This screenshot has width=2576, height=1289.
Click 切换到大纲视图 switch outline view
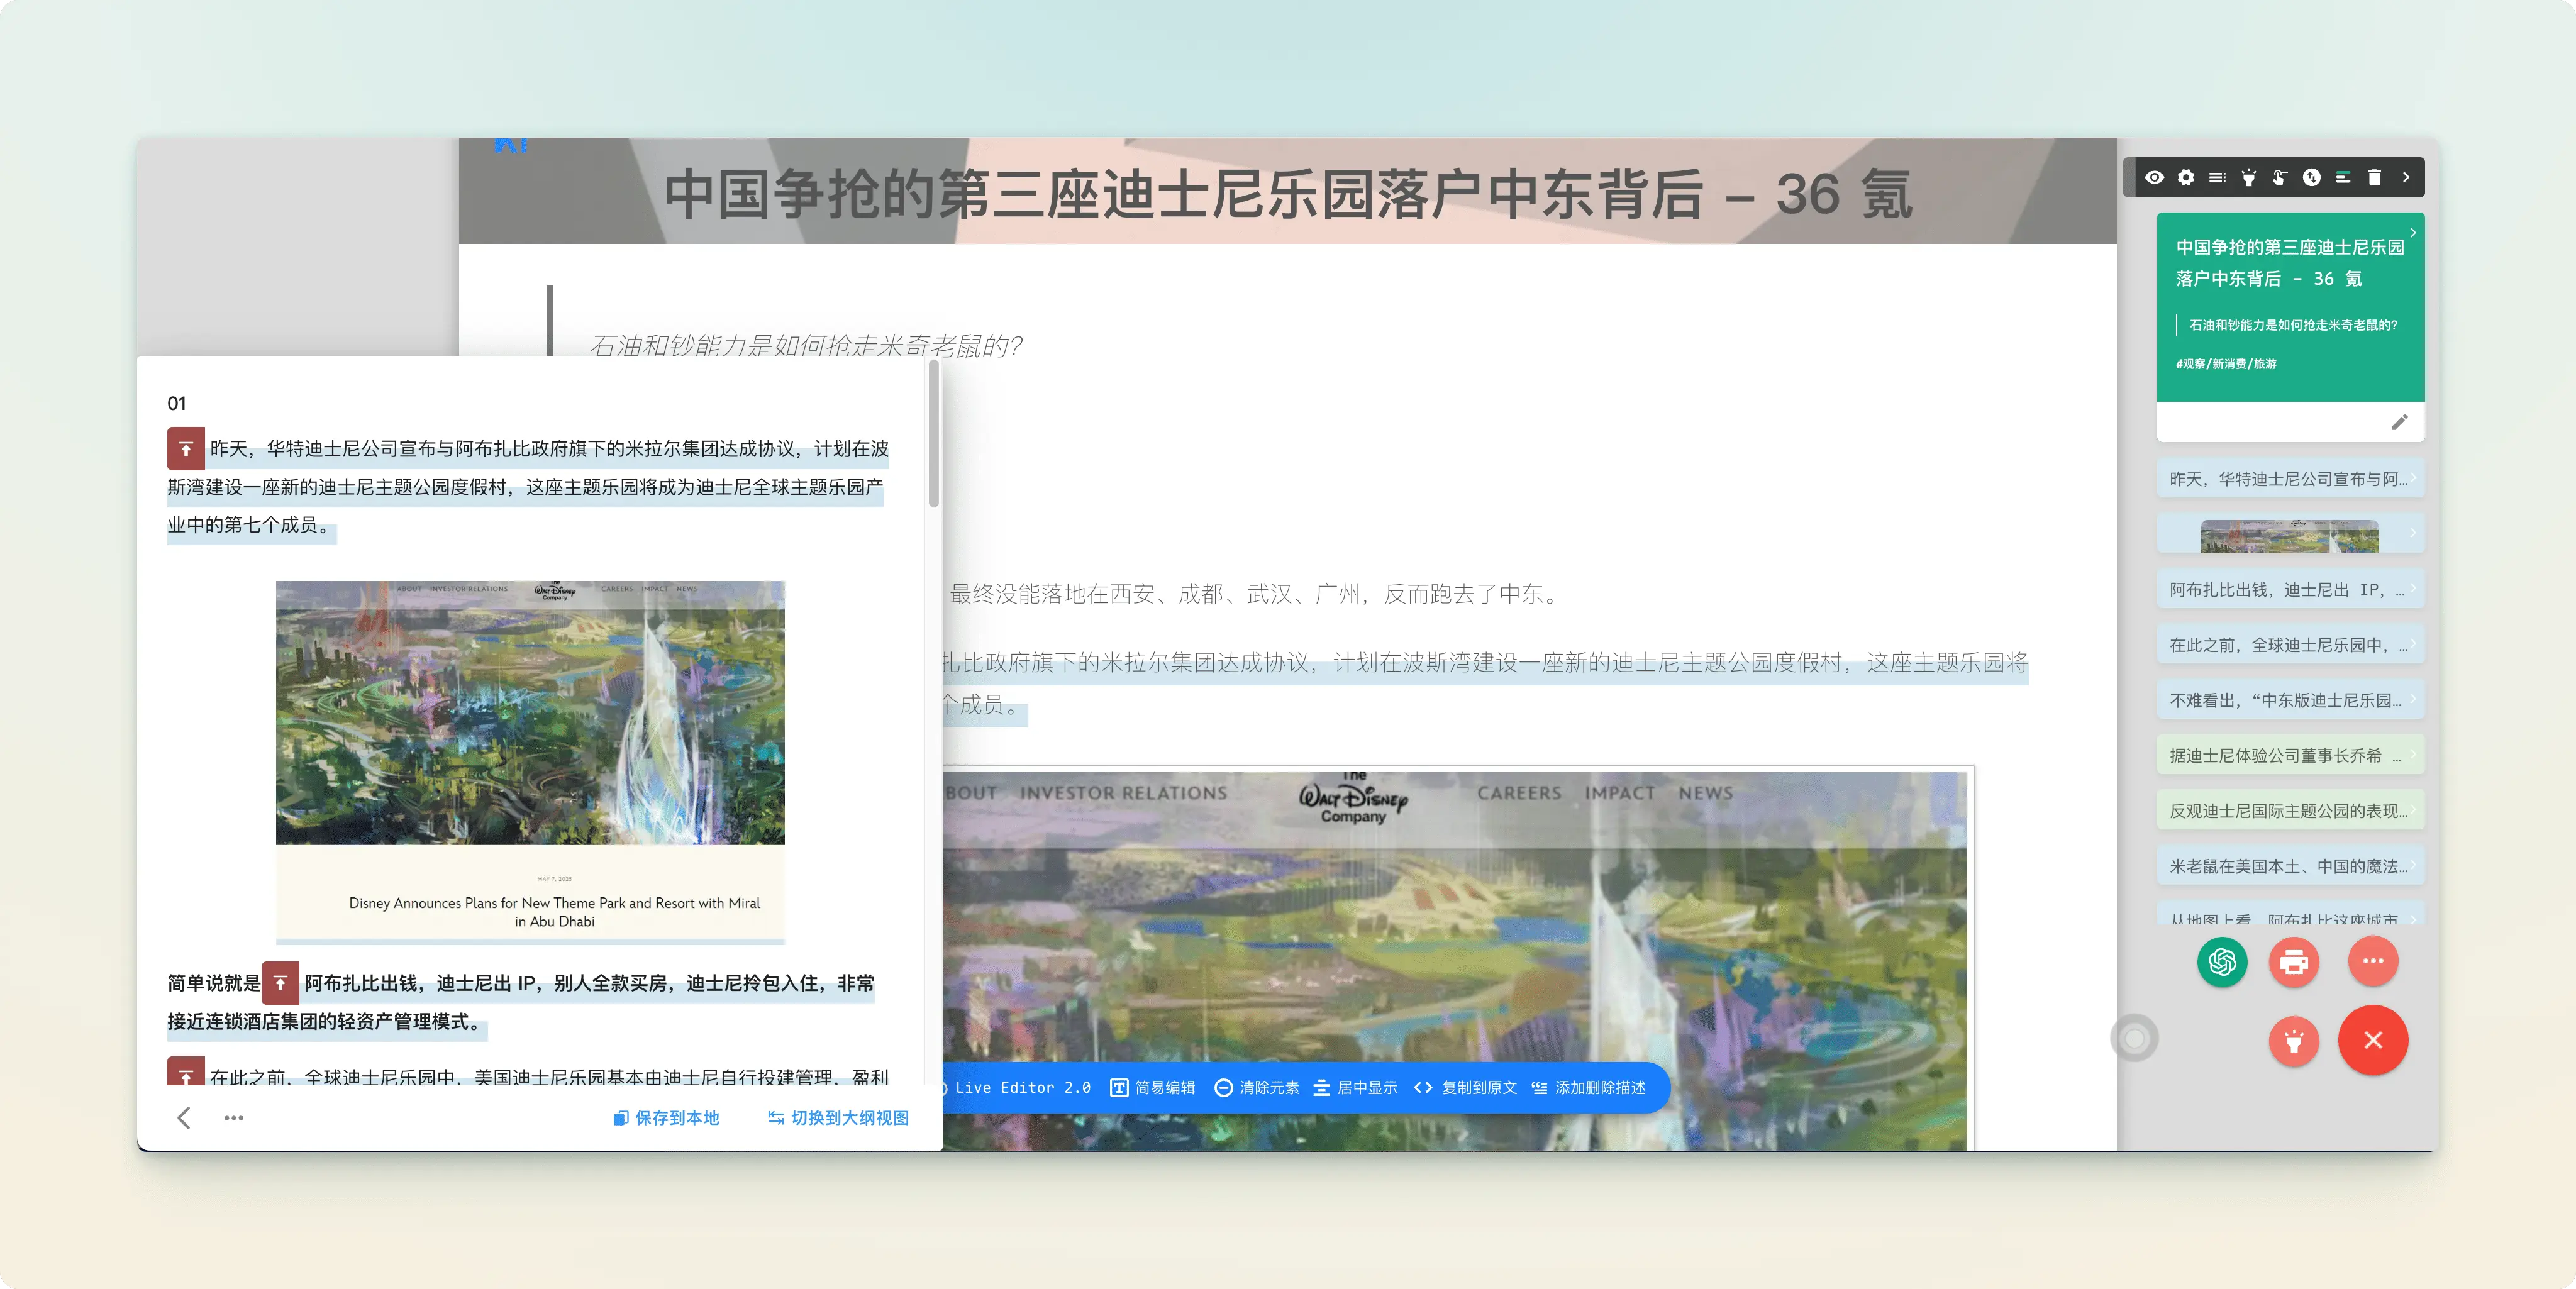838,1118
